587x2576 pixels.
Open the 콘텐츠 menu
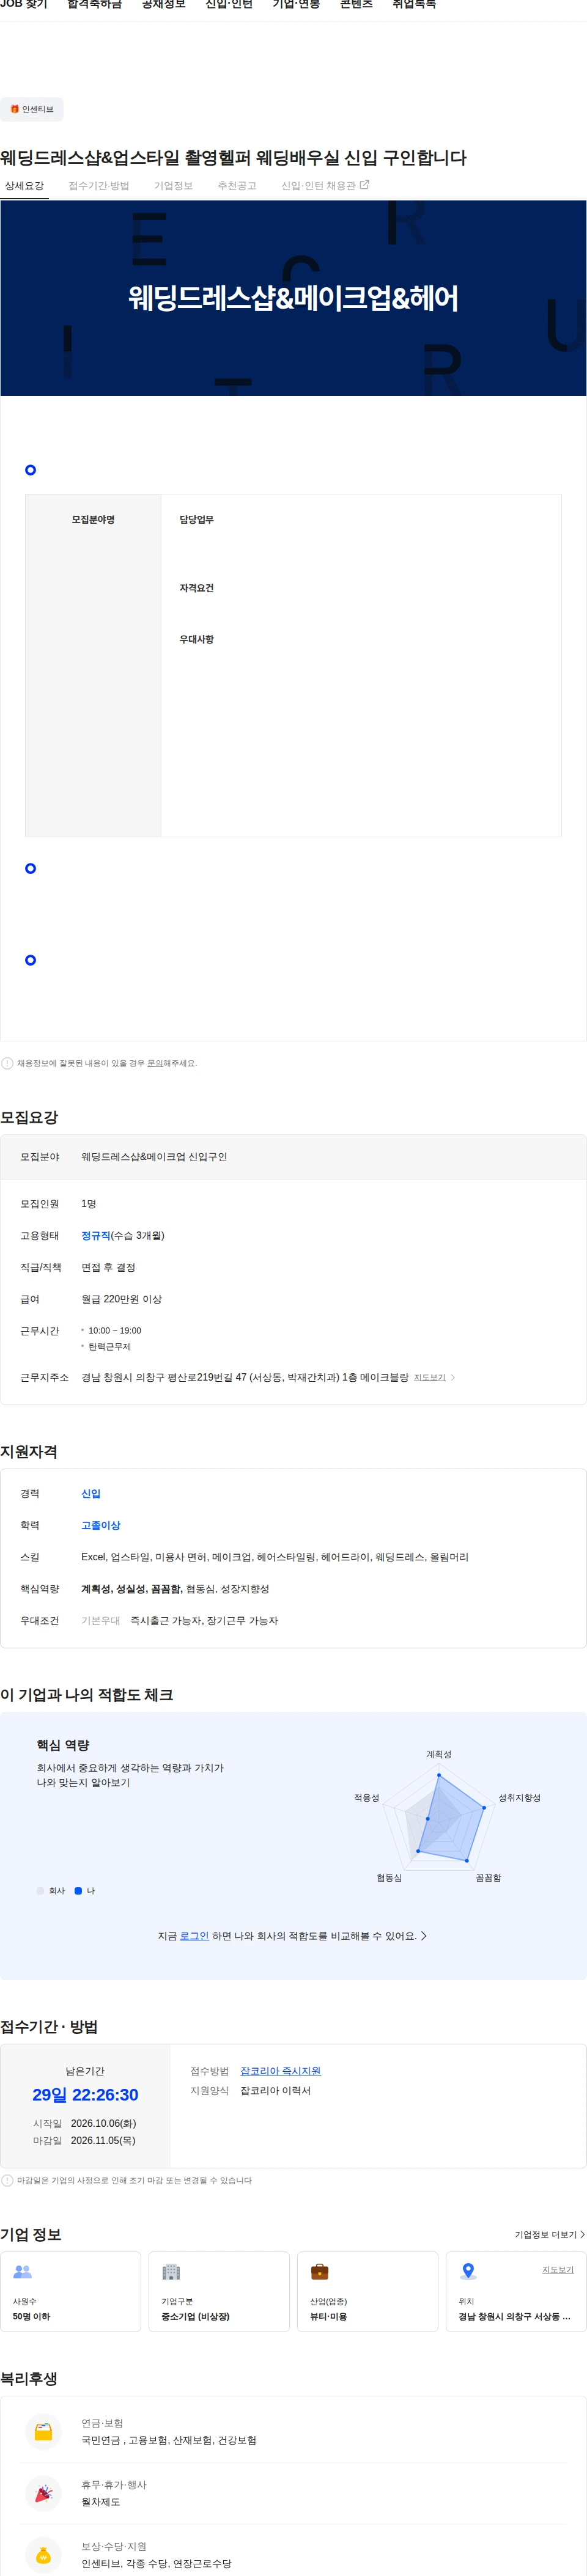[x=356, y=5]
